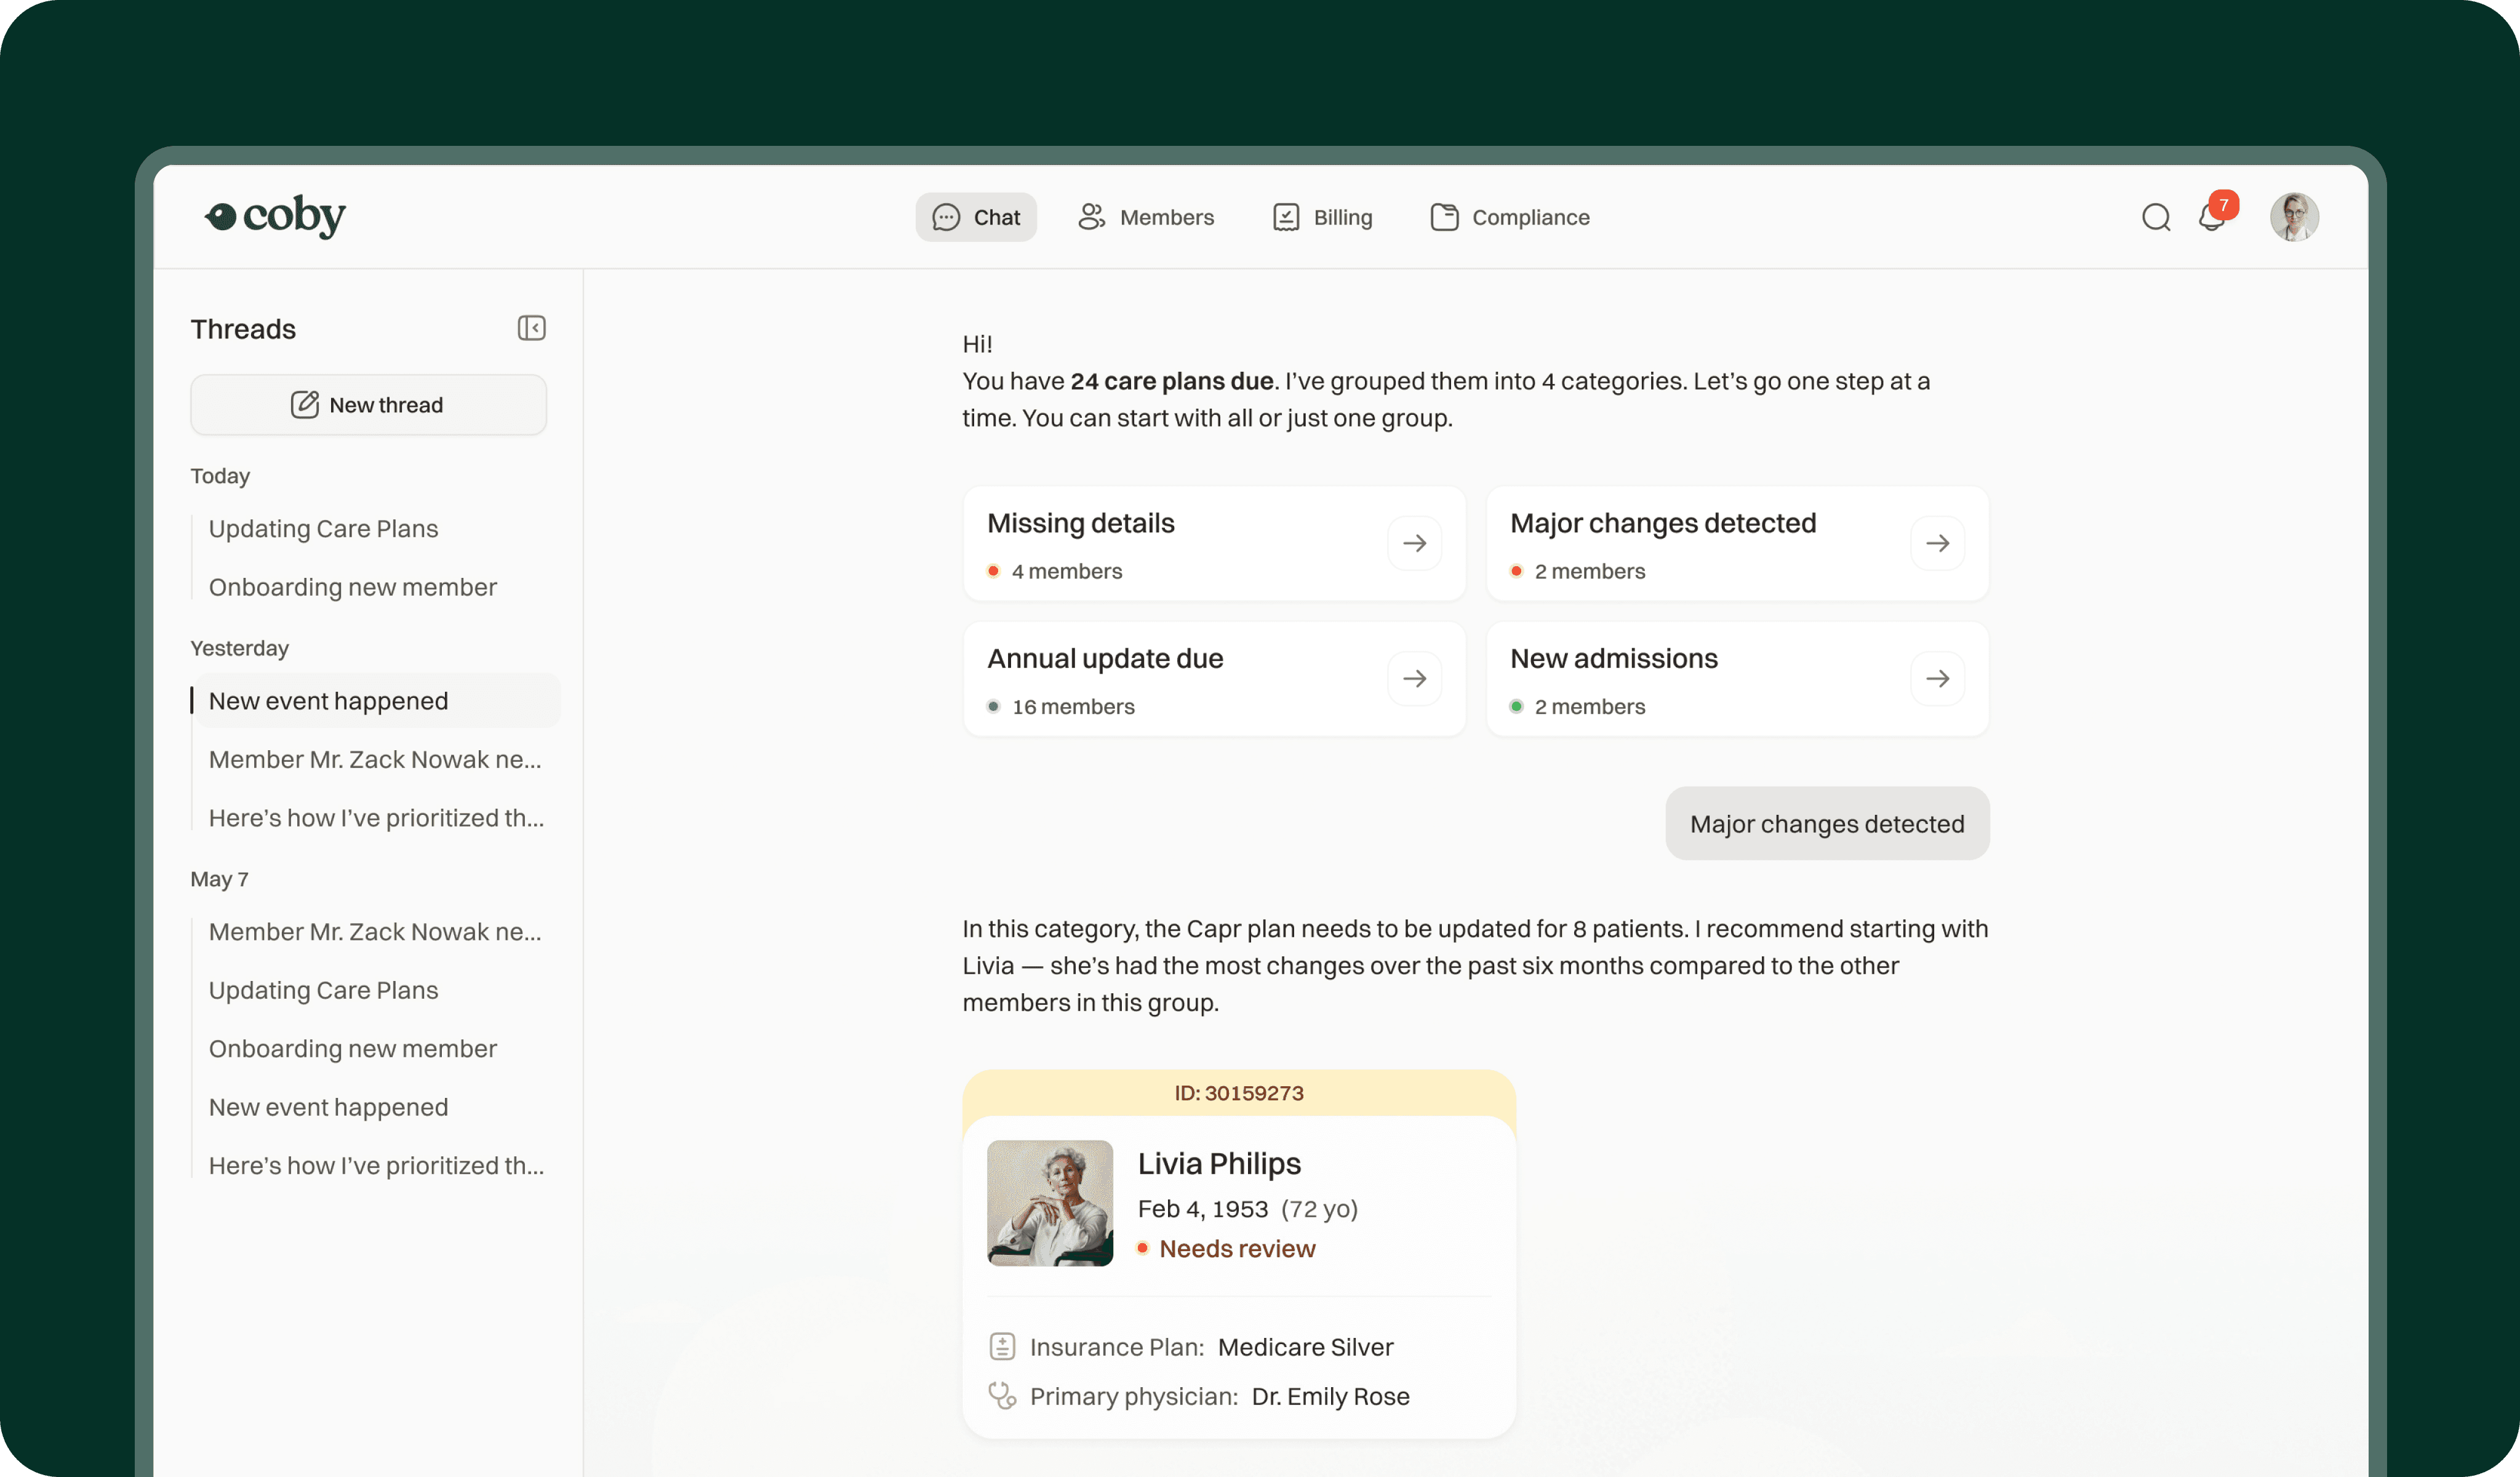2520x1477 pixels.
Task: Open Livia Philips' profile photo thumbnail
Action: (x=1049, y=1203)
